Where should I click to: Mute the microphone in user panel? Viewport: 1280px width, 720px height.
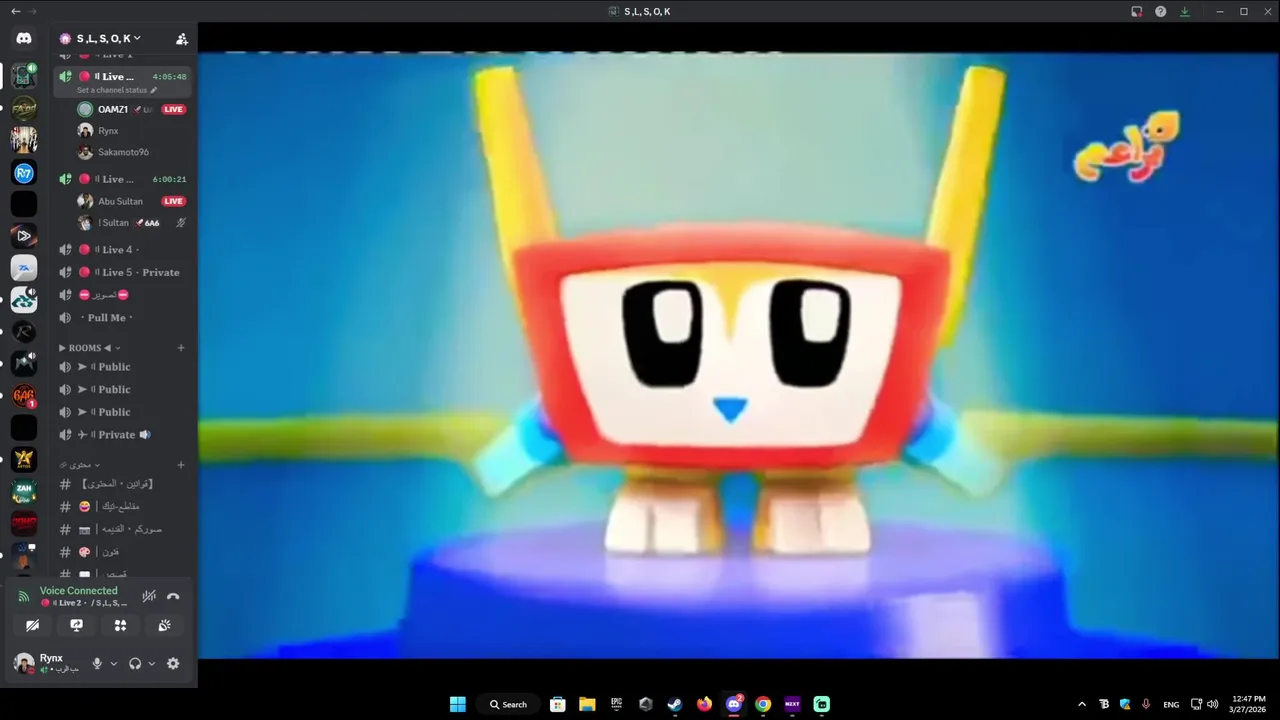tap(97, 663)
